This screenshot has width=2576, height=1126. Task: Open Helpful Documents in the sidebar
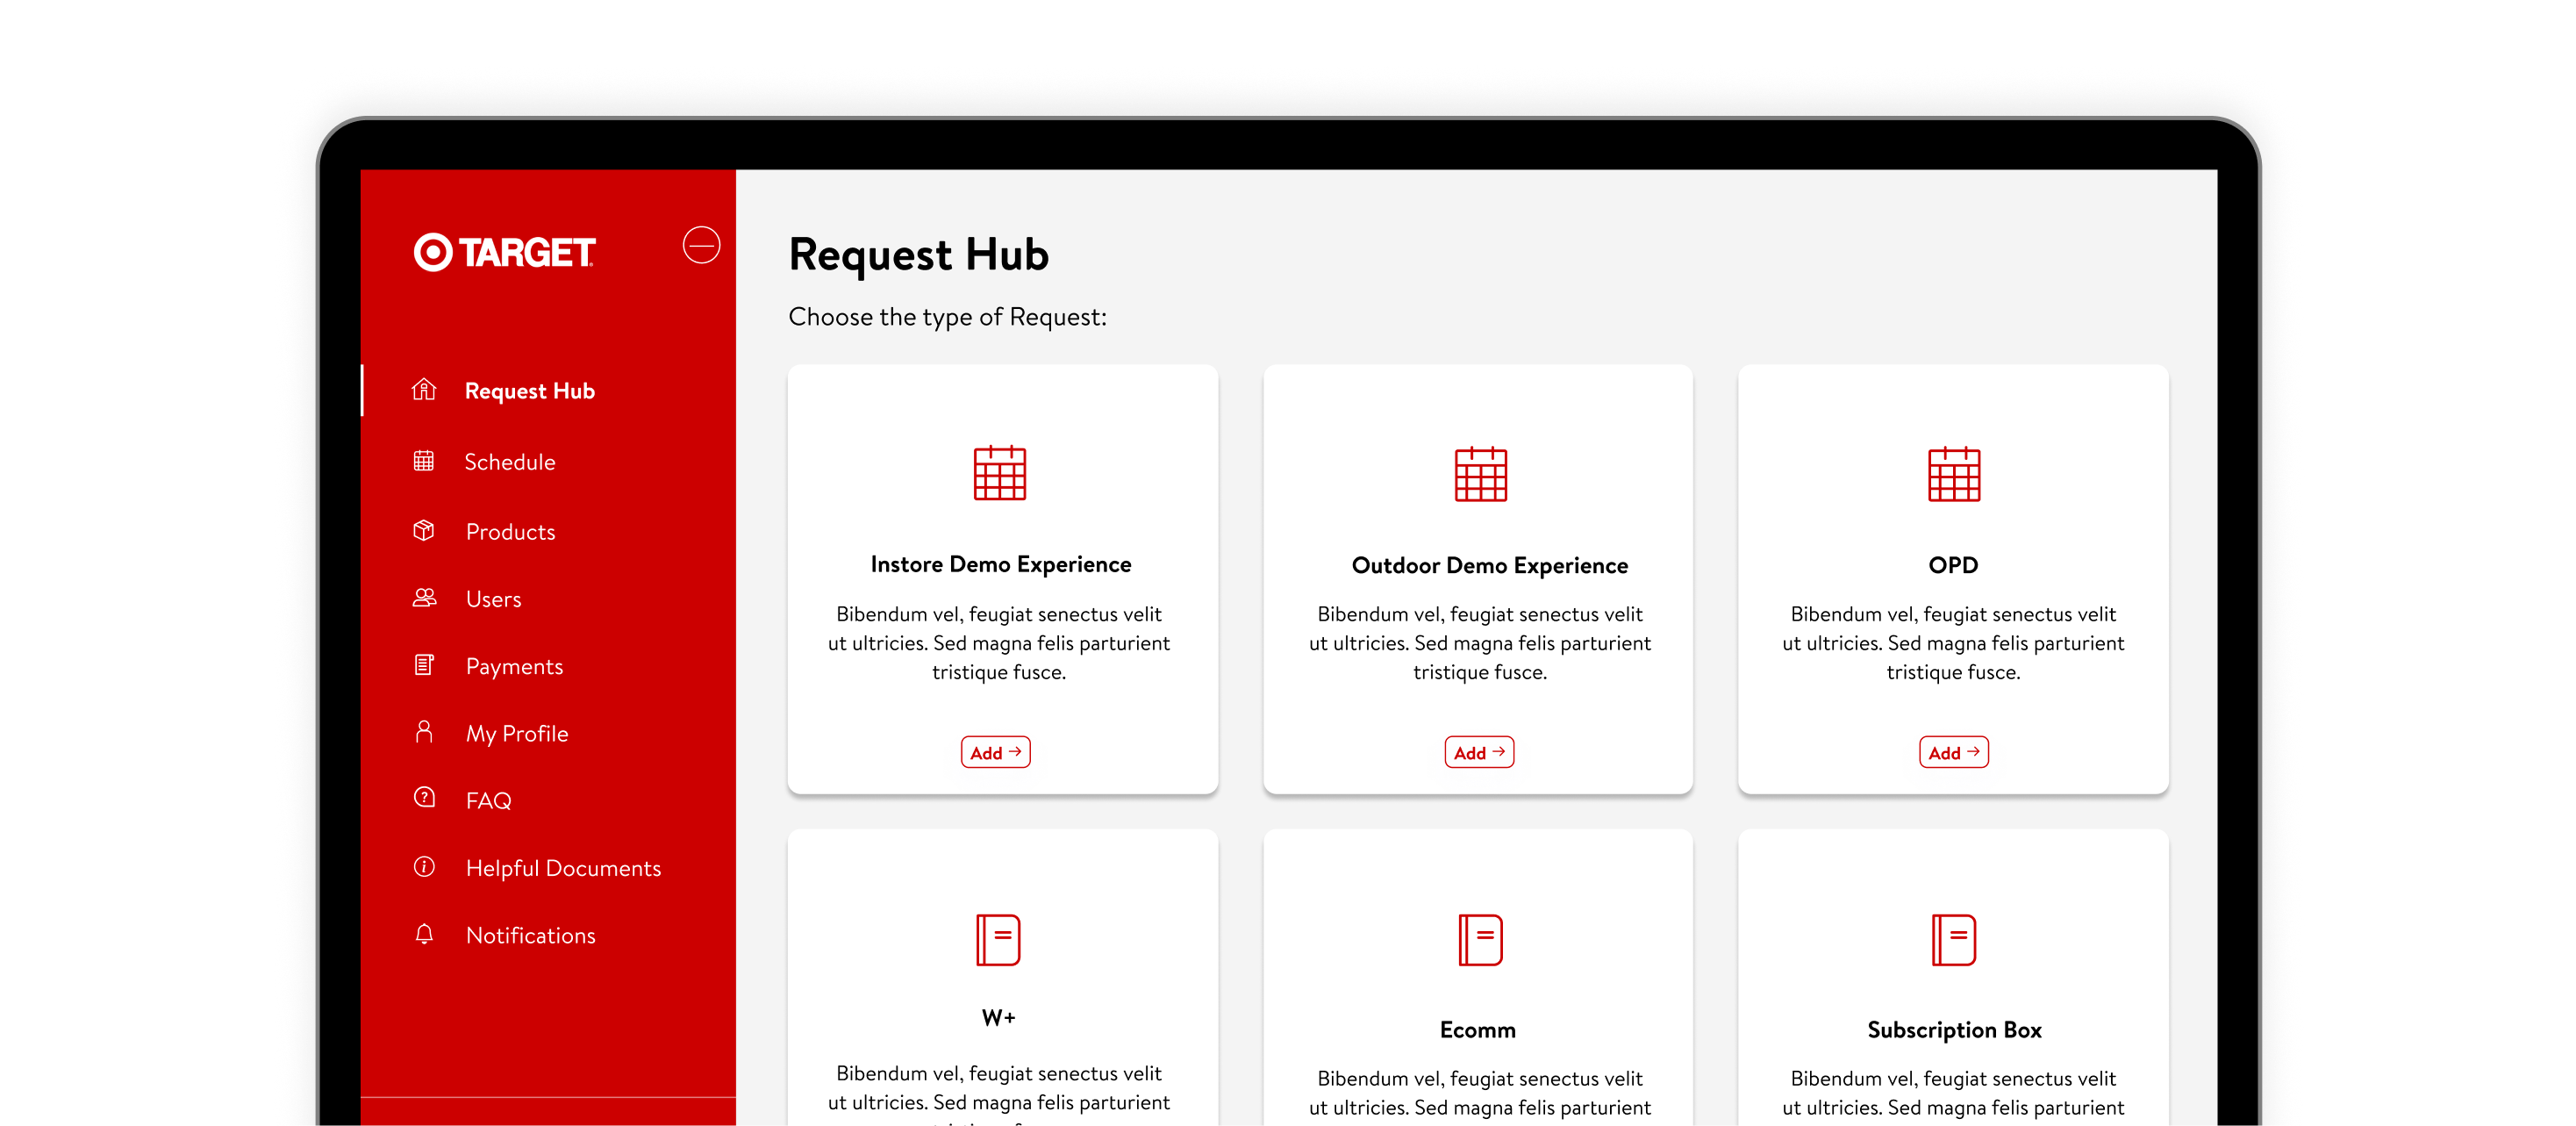click(563, 868)
